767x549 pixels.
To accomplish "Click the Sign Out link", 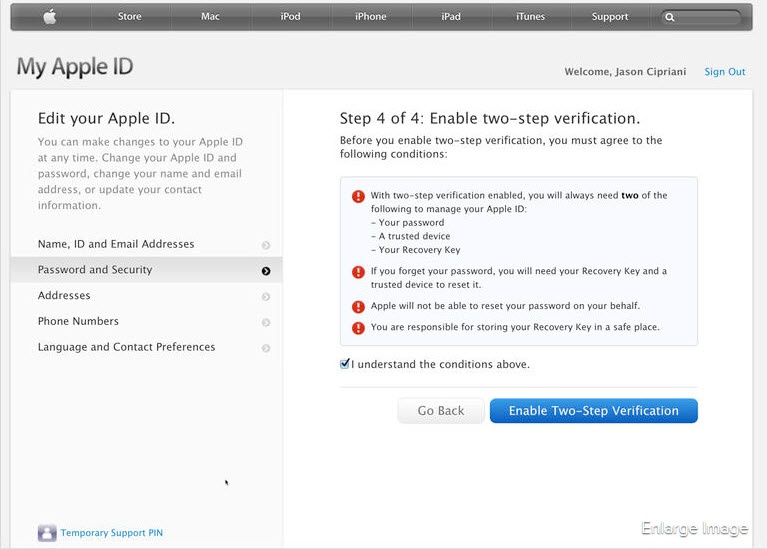I will pyautogui.click(x=724, y=72).
